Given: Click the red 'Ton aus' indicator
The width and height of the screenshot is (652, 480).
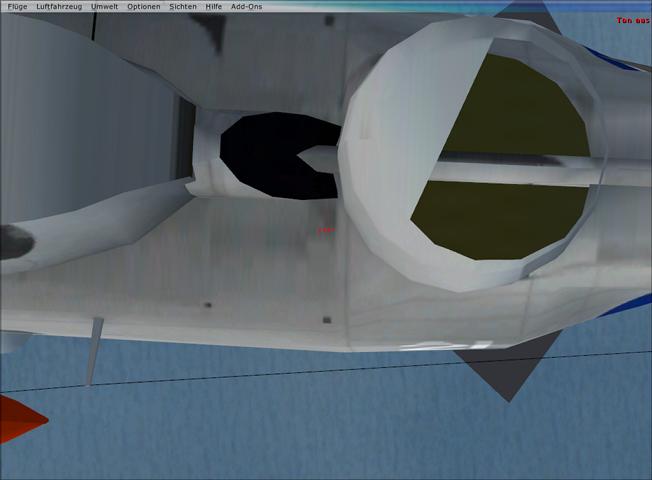Looking at the screenshot, I should [632, 20].
